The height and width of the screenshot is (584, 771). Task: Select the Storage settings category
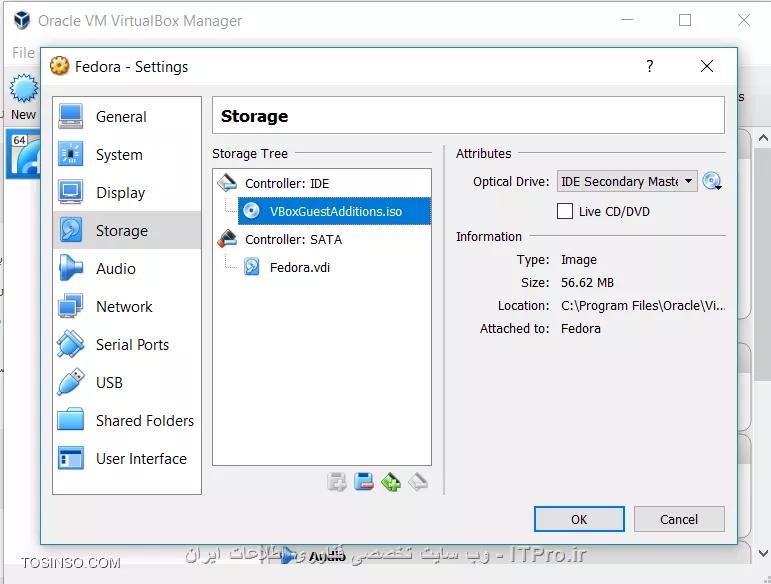(x=127, y=230)
